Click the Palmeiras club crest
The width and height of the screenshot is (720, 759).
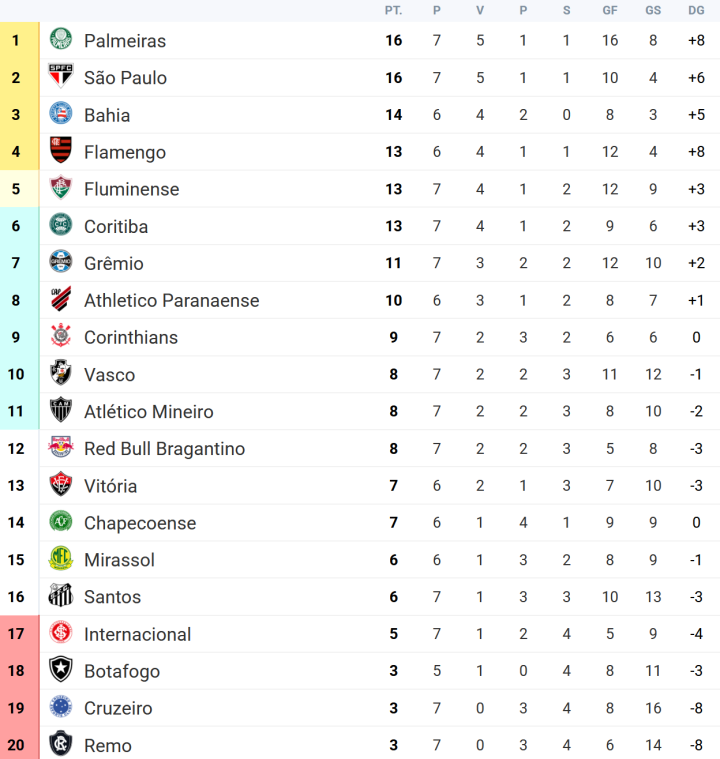[x=61, y=40]
